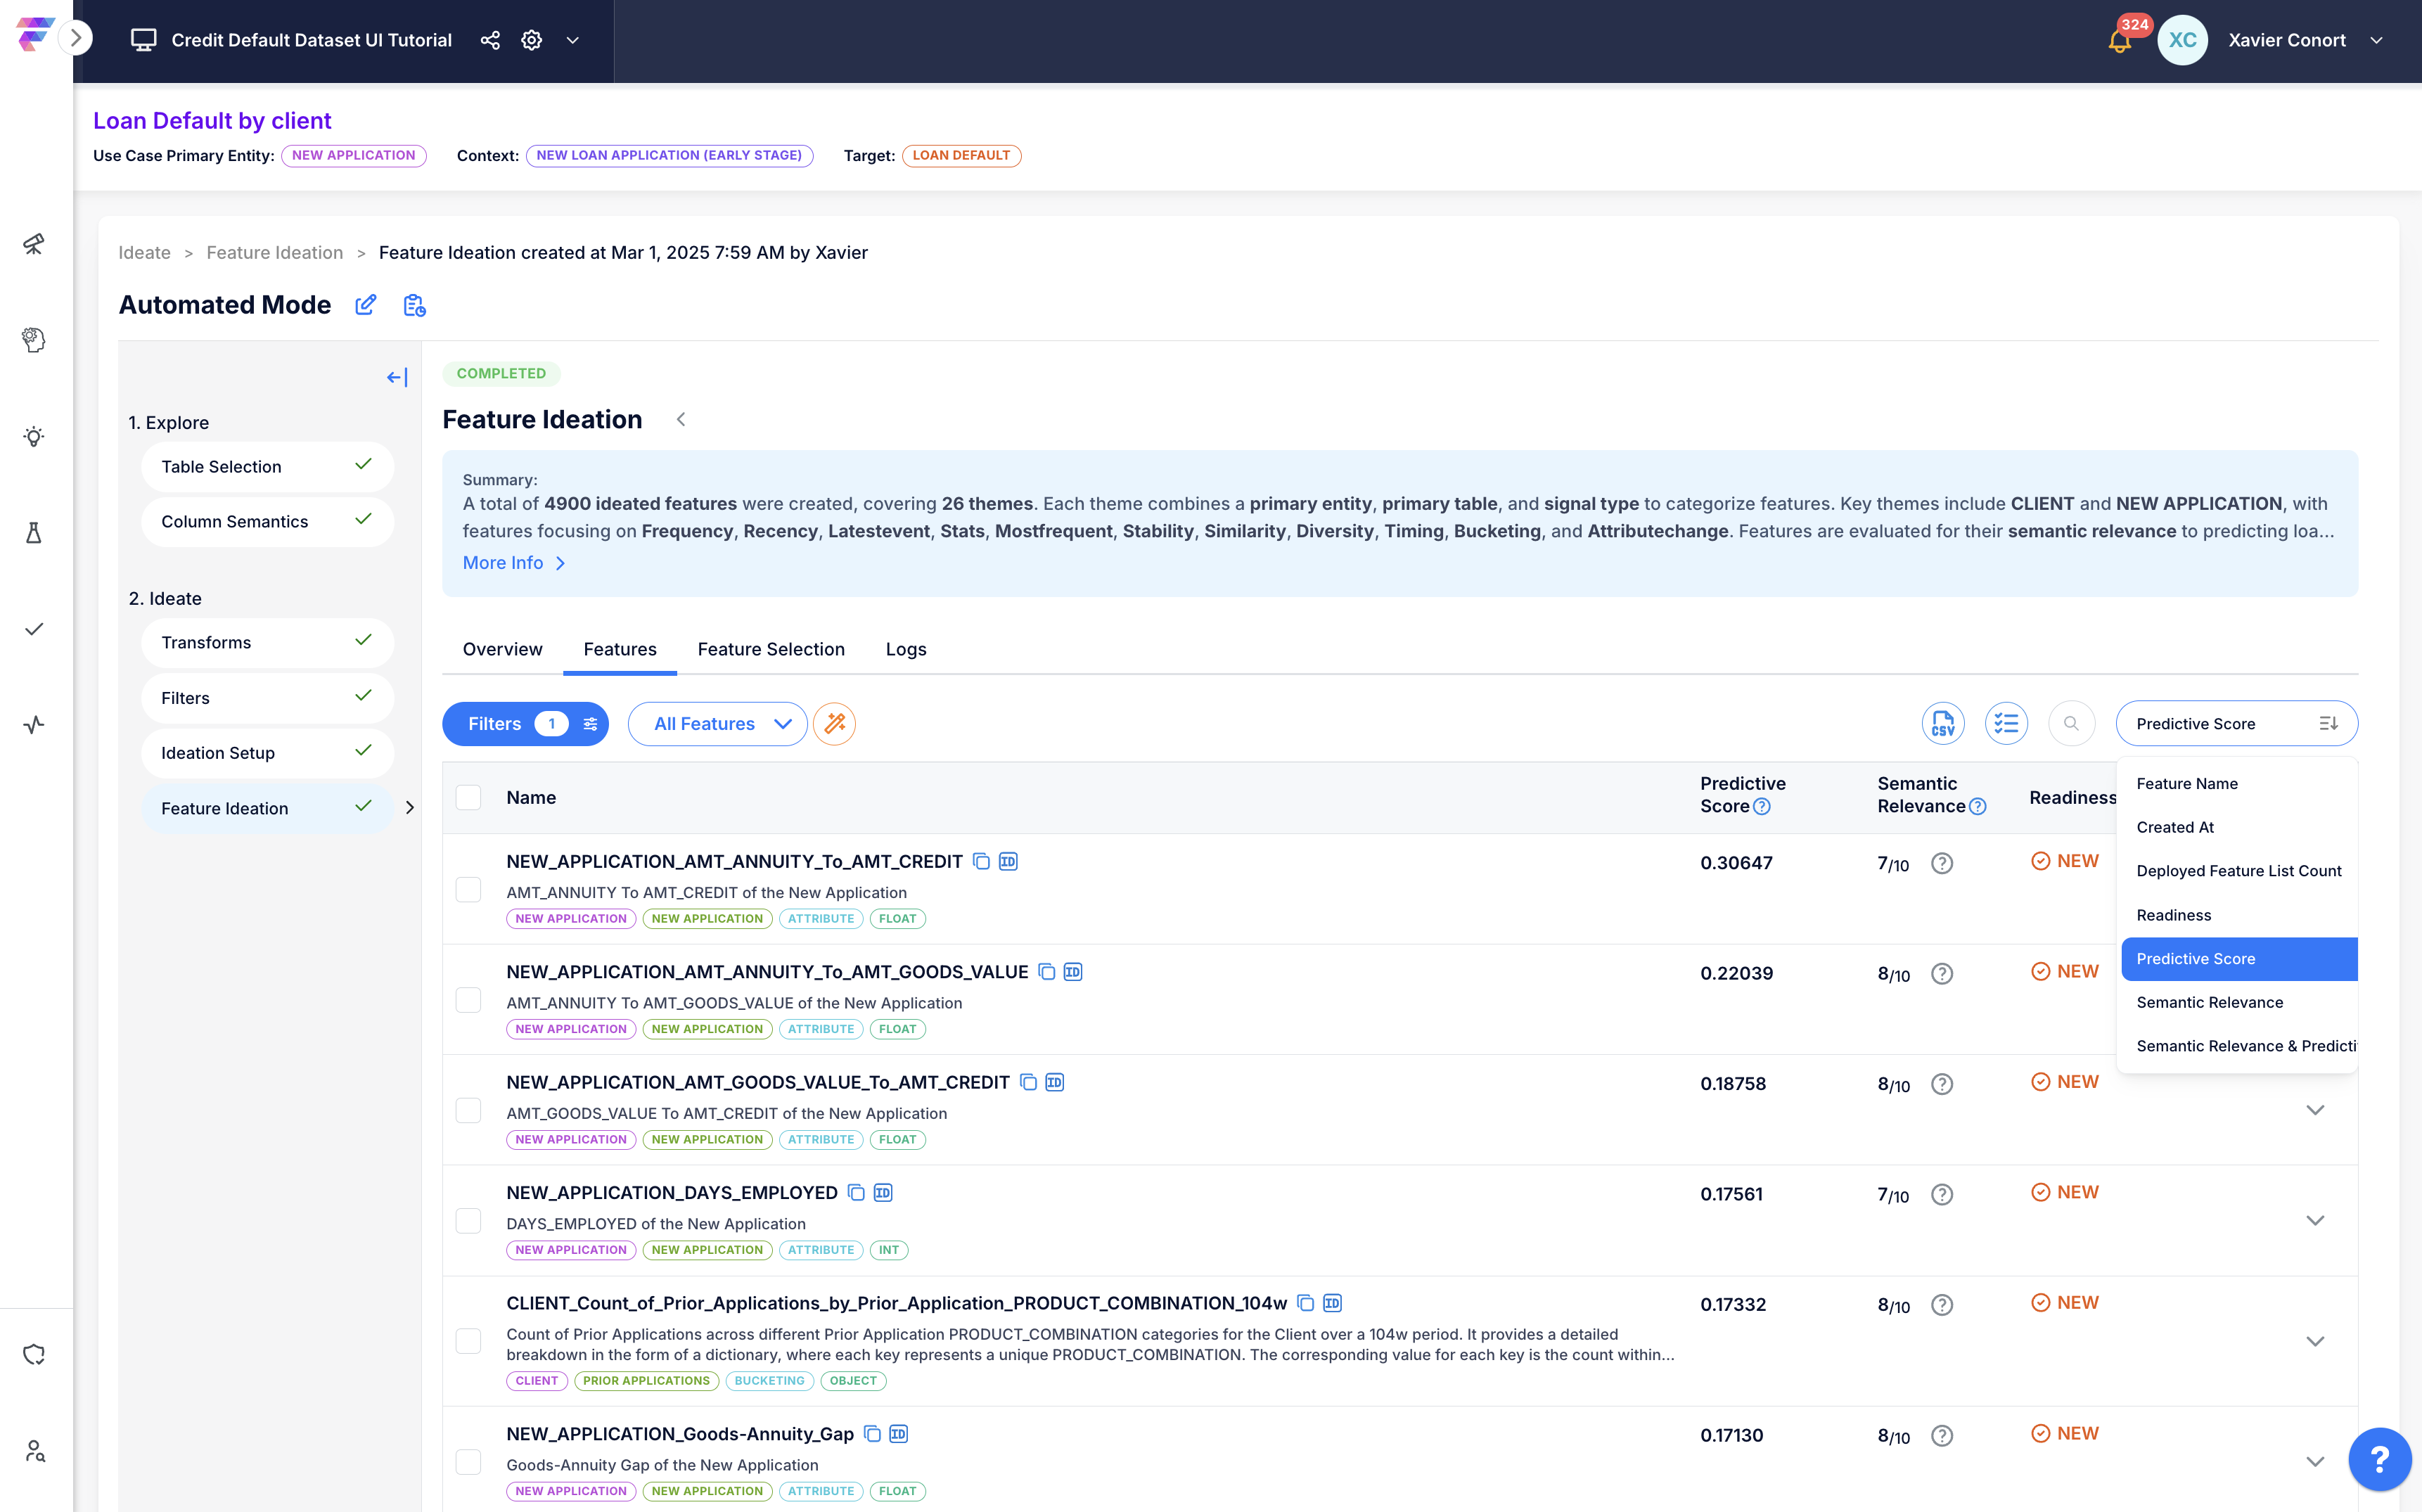Image resolution: width=2422 pixels, height=1512 pixels.
Task: Tick the select-all checkbox in the table header
Action: (x=468, y=797)
